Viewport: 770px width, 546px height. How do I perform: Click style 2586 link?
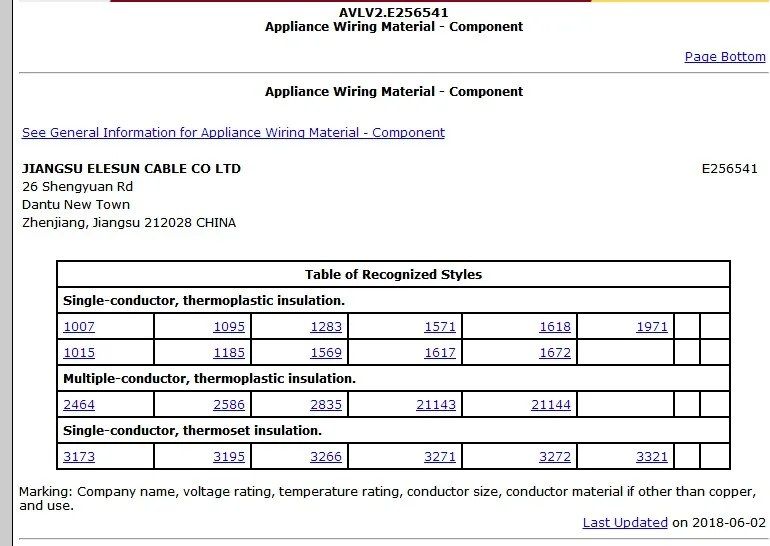pyautogui.click(x=229, y=405)
